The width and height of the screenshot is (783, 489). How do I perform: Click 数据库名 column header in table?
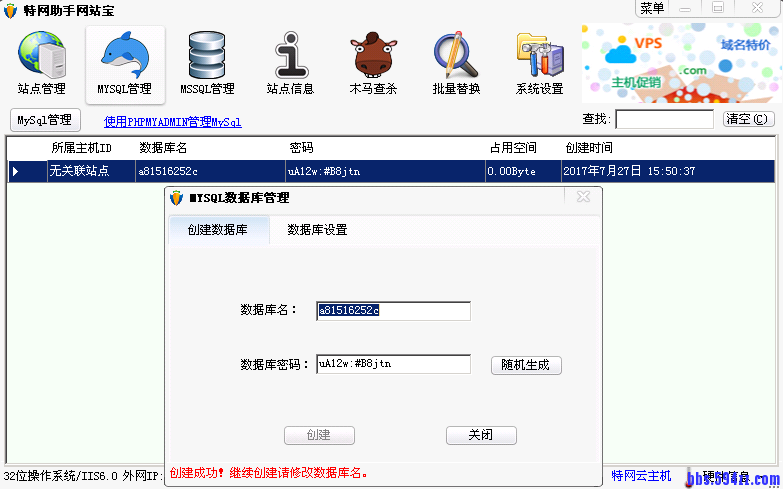163,148
